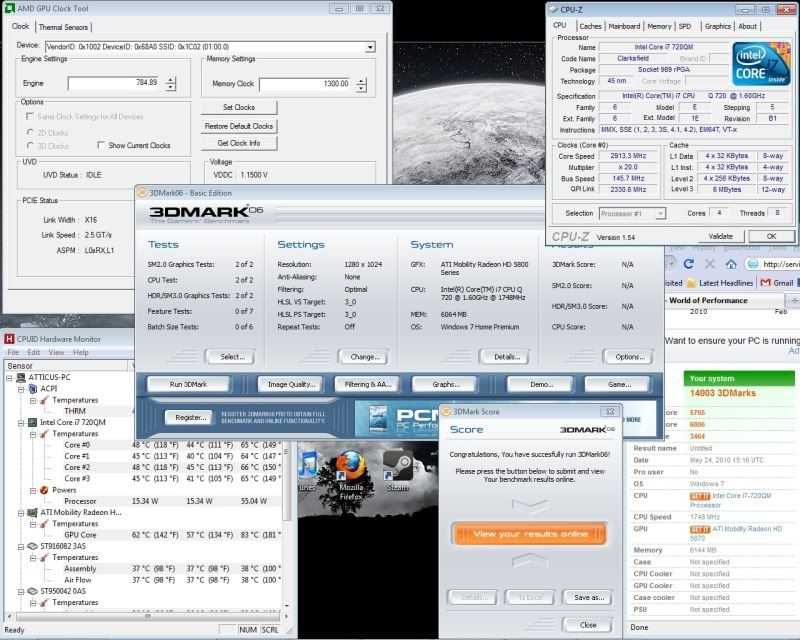Viewport: 800px width, 640px height.
Task: Click the GET IT badge beside ATI Mobility Radeon HD
Action: coord(699,529)
